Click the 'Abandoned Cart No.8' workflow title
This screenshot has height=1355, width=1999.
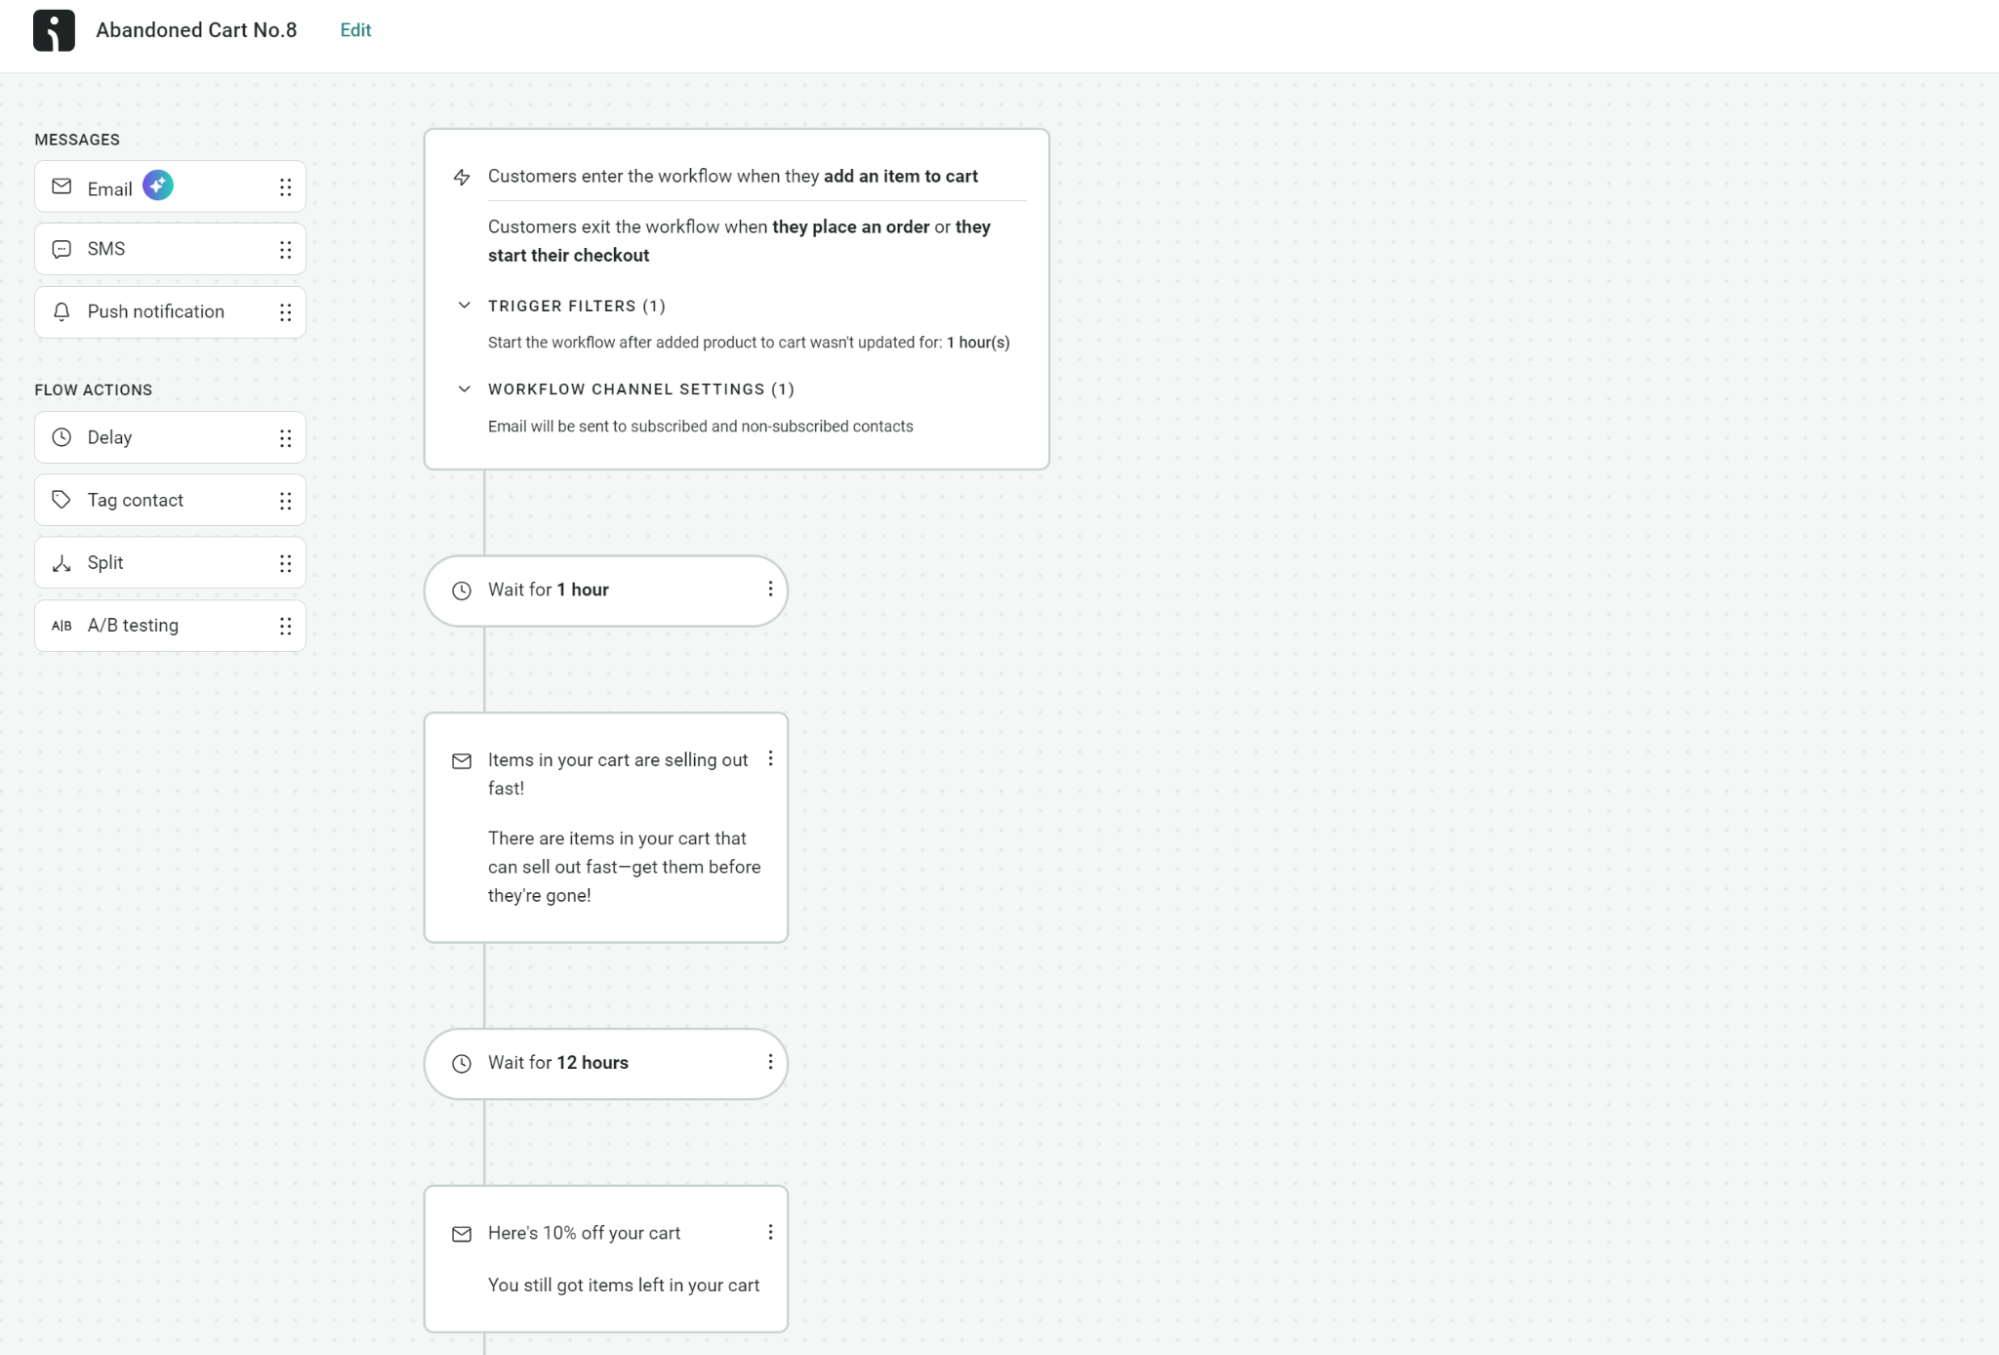[x=197, y=30]
